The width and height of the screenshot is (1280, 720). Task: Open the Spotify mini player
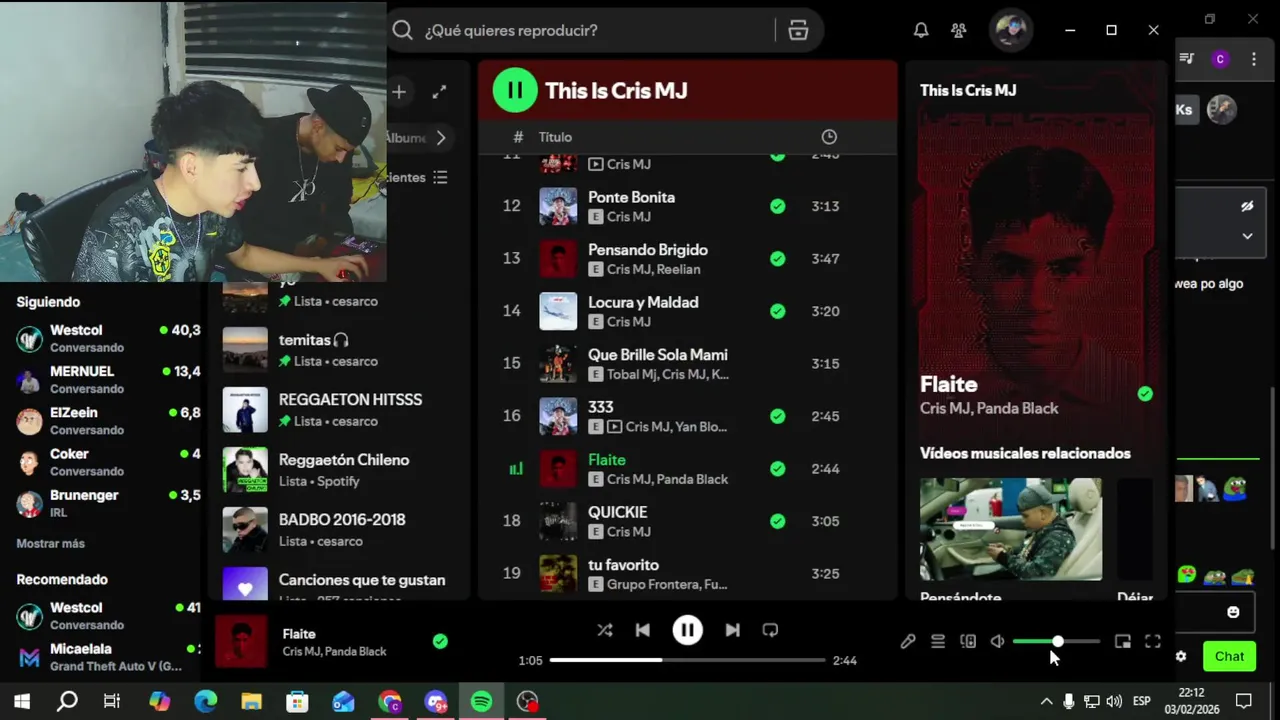[1123, 642]
